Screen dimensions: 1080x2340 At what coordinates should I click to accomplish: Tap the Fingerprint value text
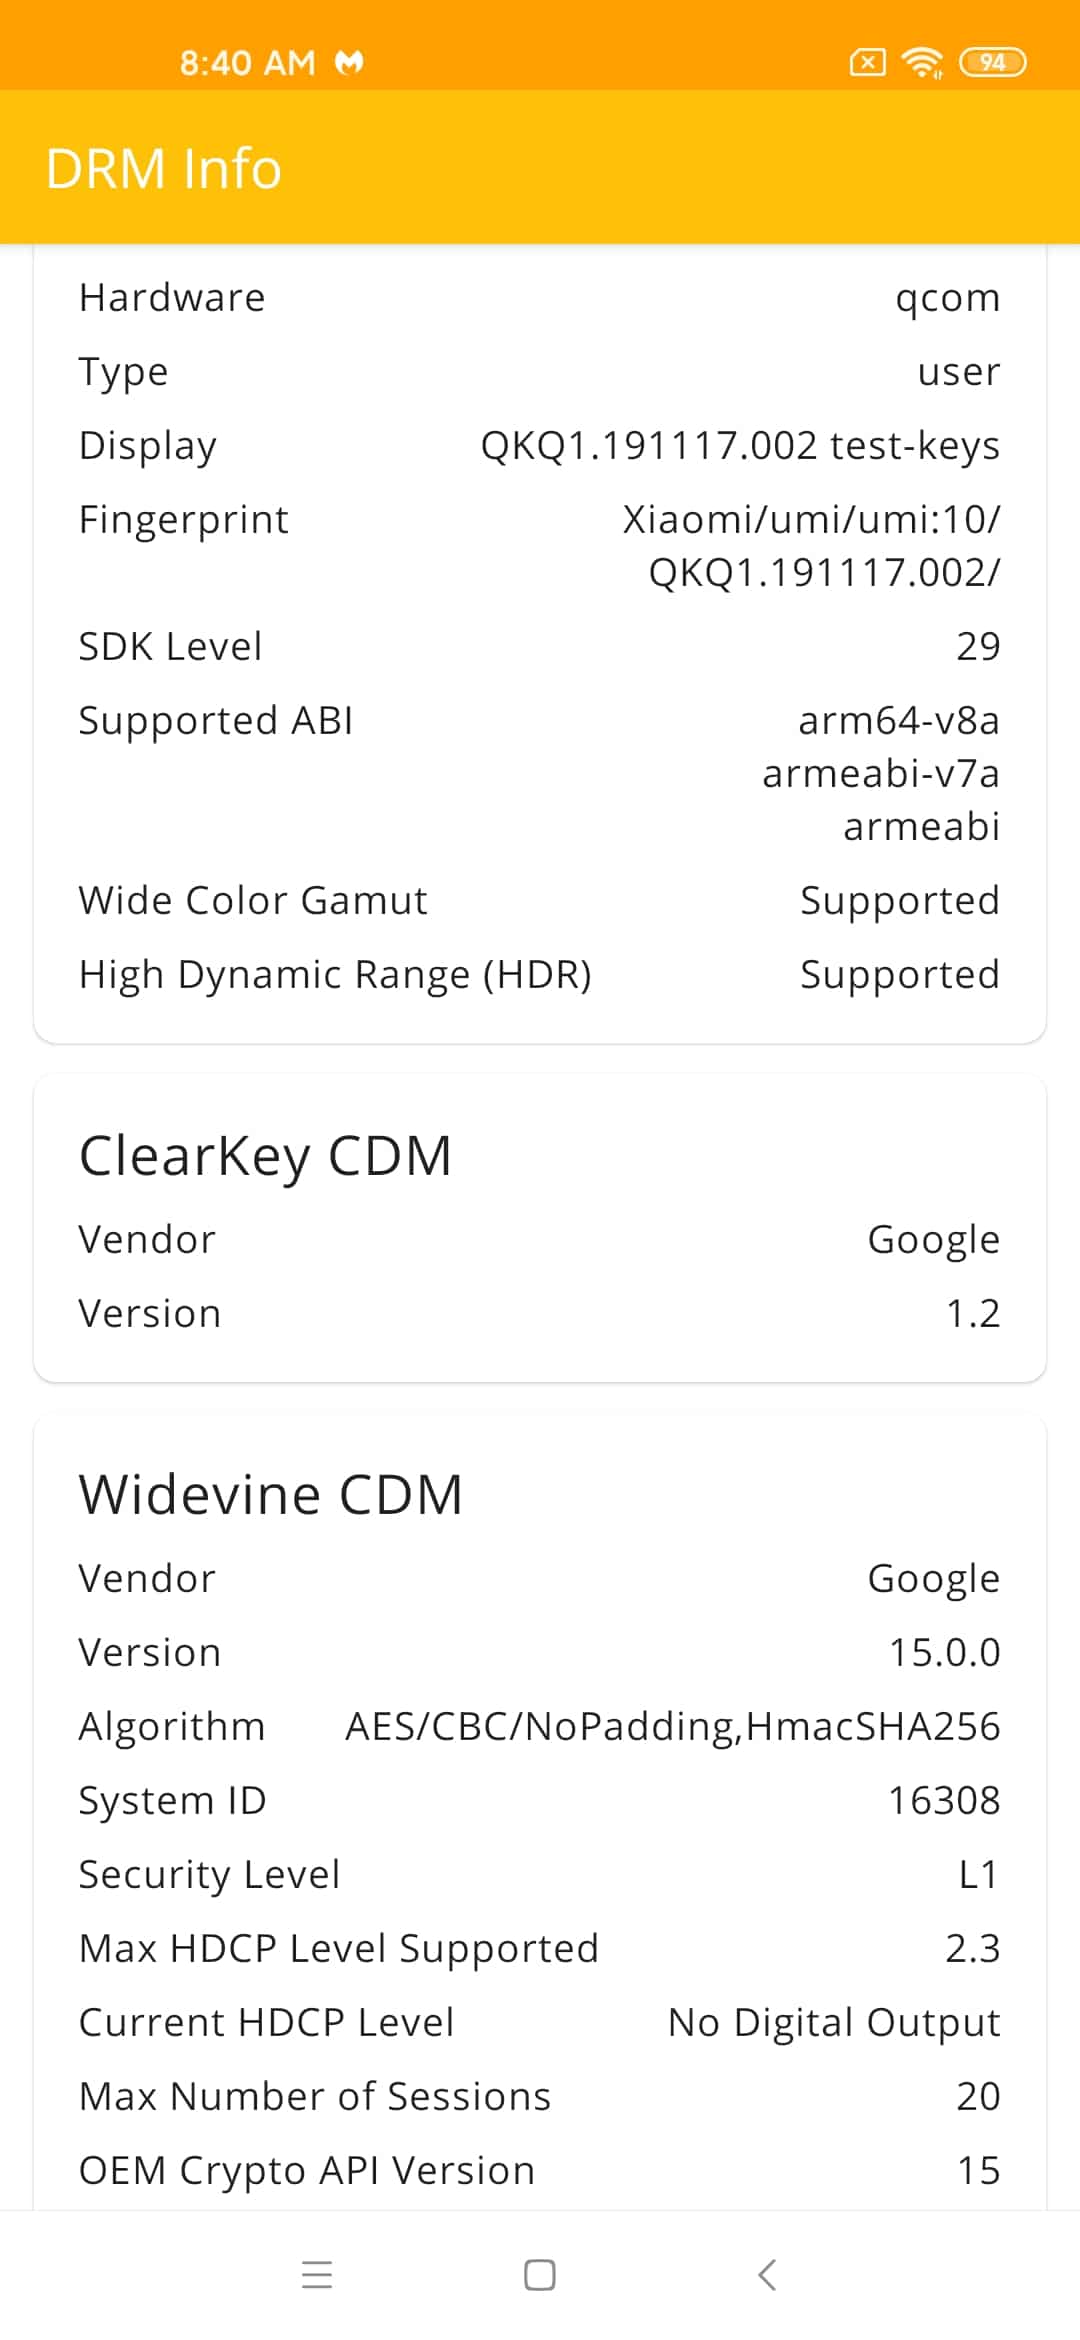[x=811, y=546]
